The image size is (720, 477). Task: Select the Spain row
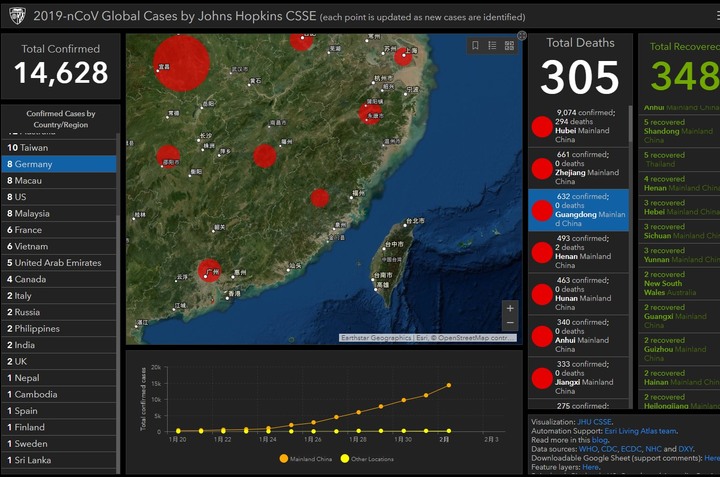point(59,411)
